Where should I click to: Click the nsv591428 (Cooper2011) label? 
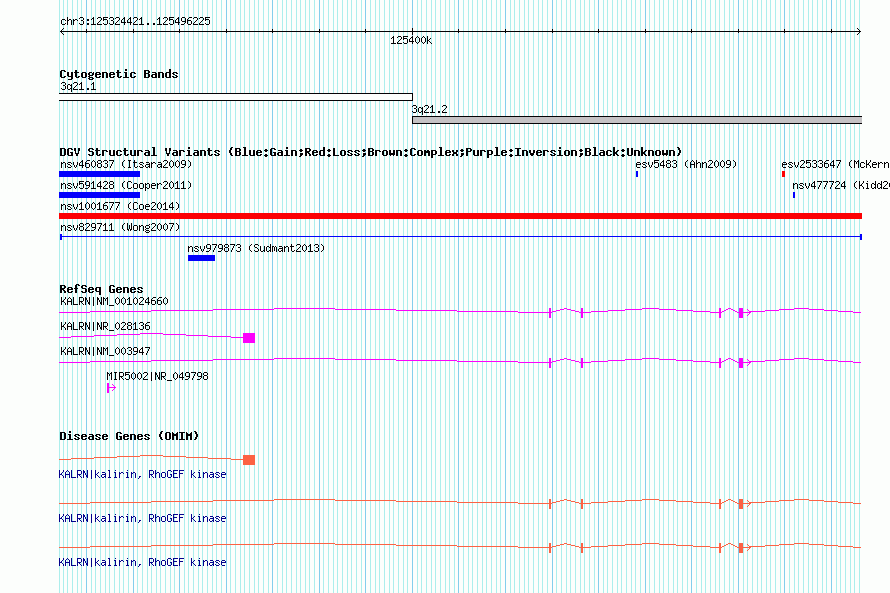click(126, 185)
